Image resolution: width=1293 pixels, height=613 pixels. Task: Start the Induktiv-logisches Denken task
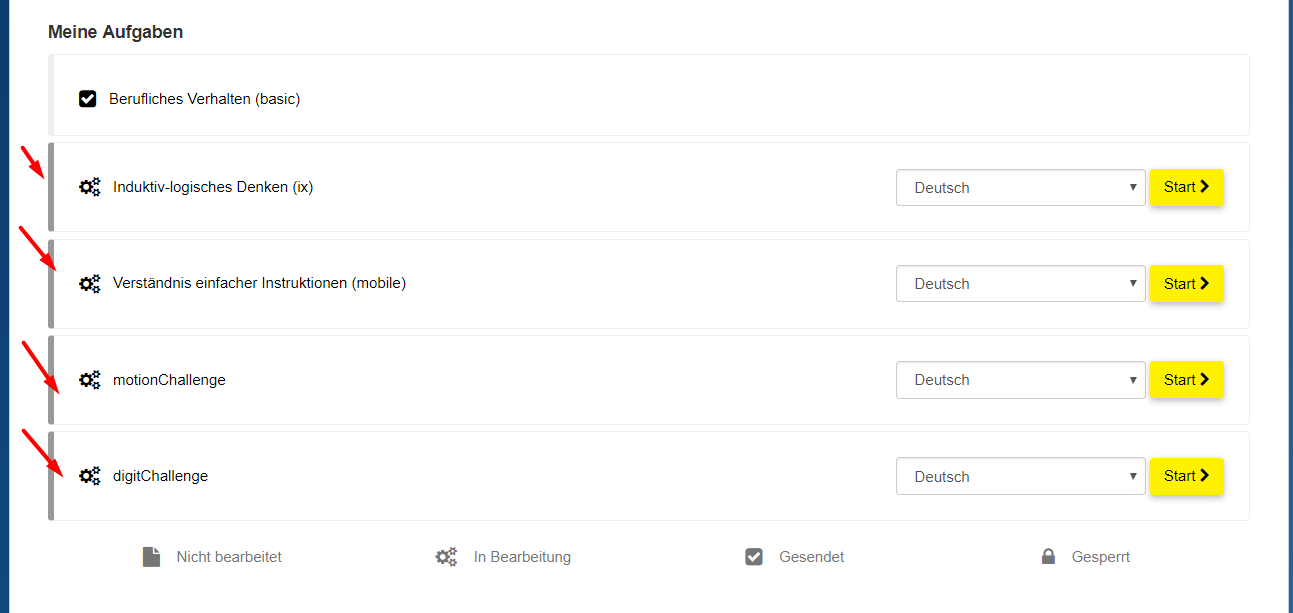coord(1186,187)
